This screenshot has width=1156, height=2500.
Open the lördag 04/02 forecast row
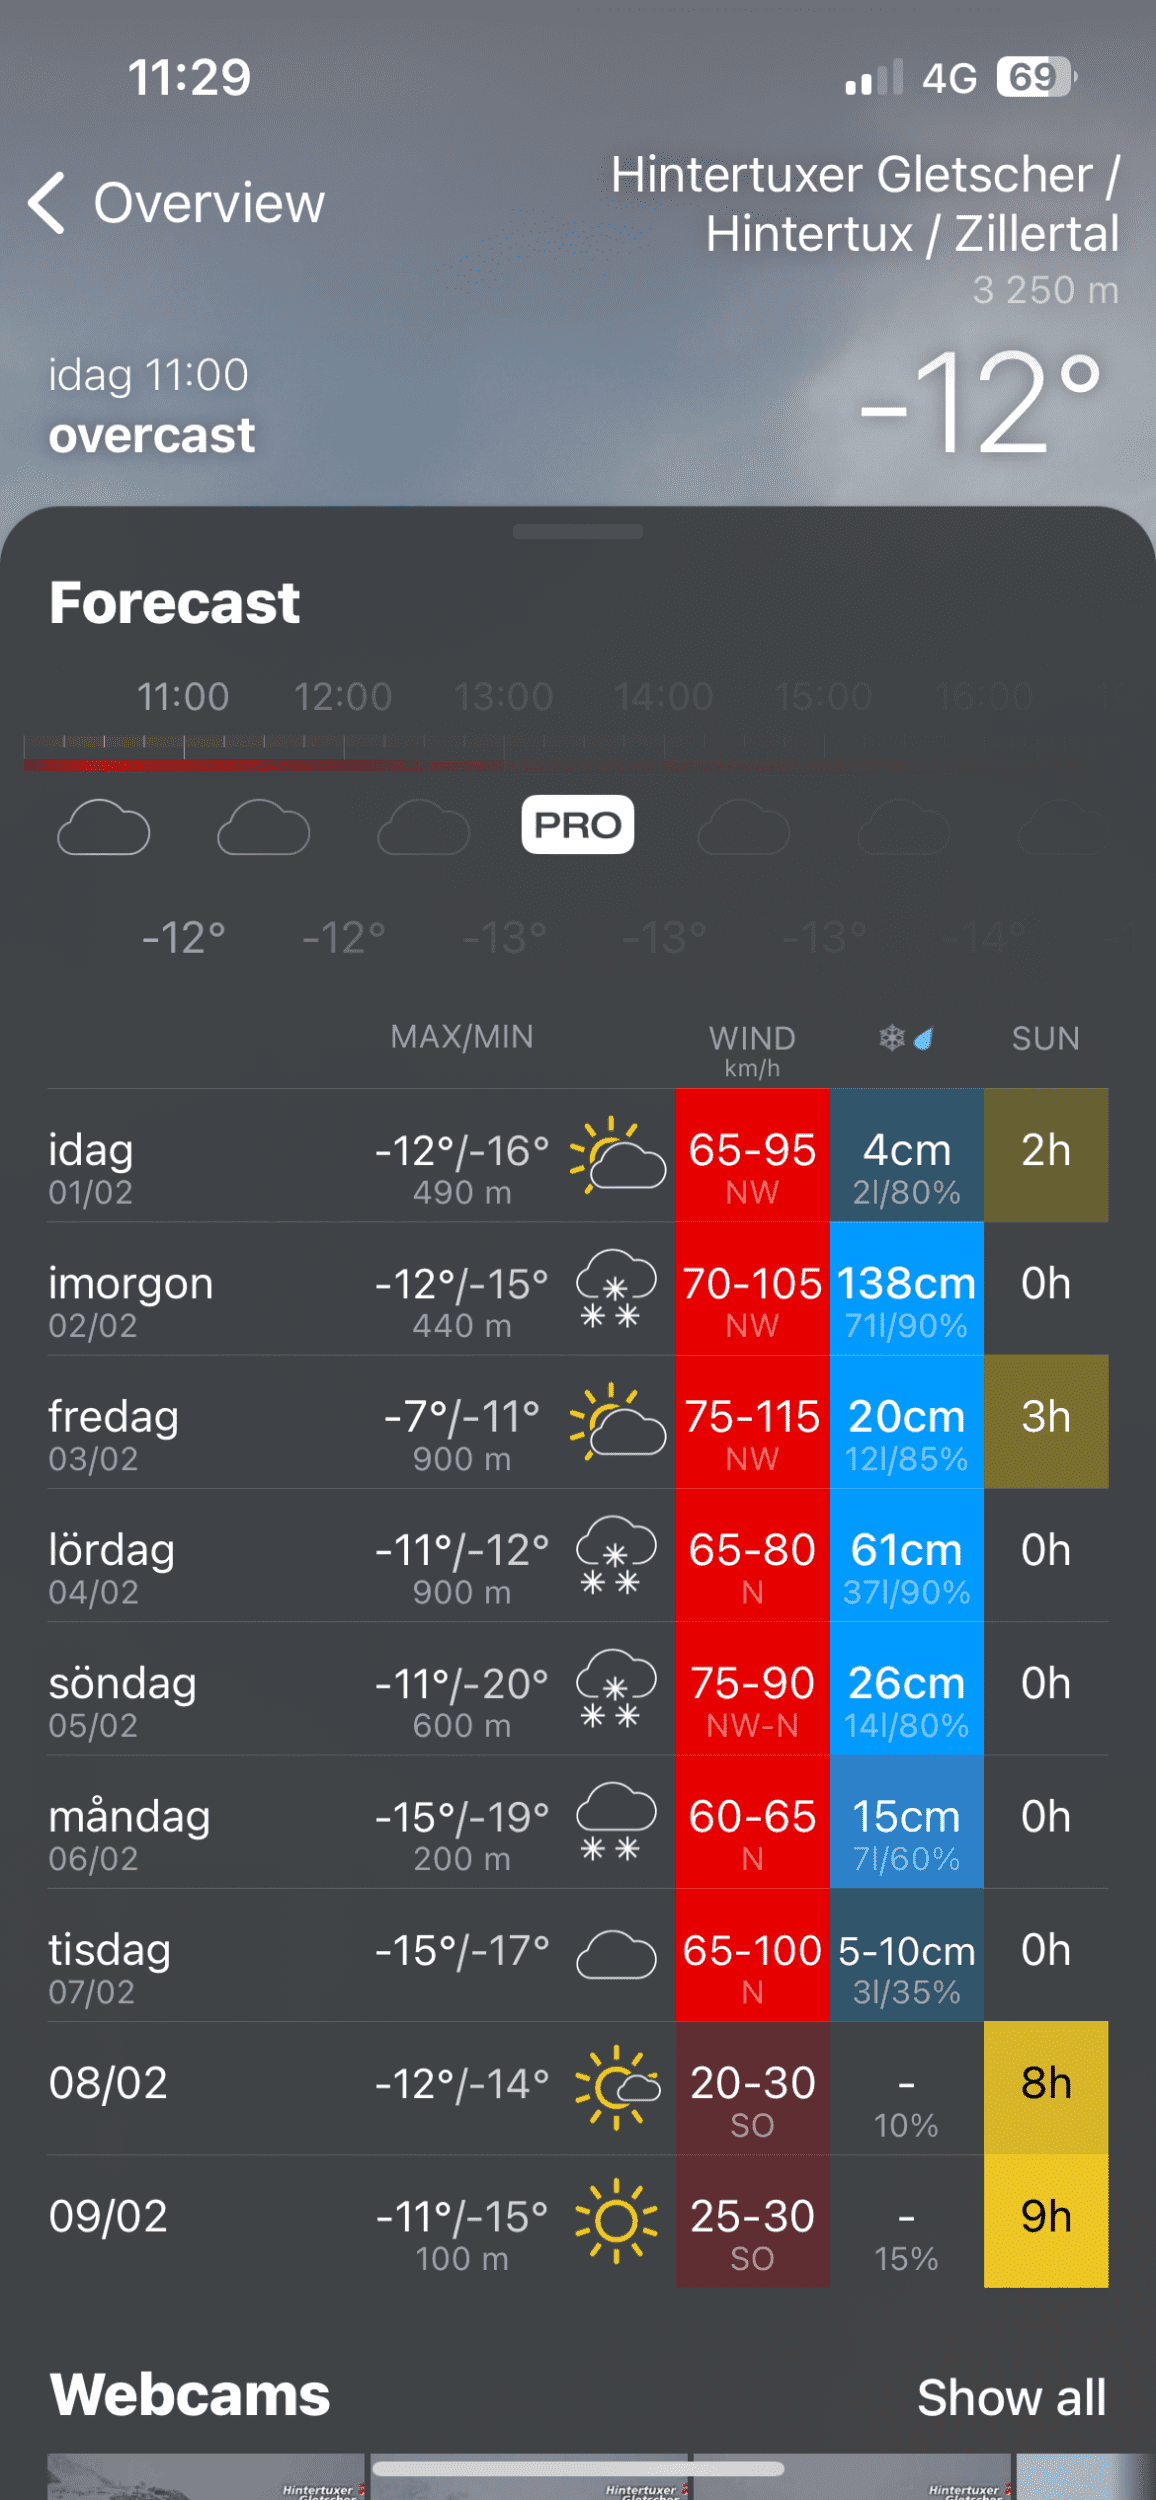[300, 1555]
